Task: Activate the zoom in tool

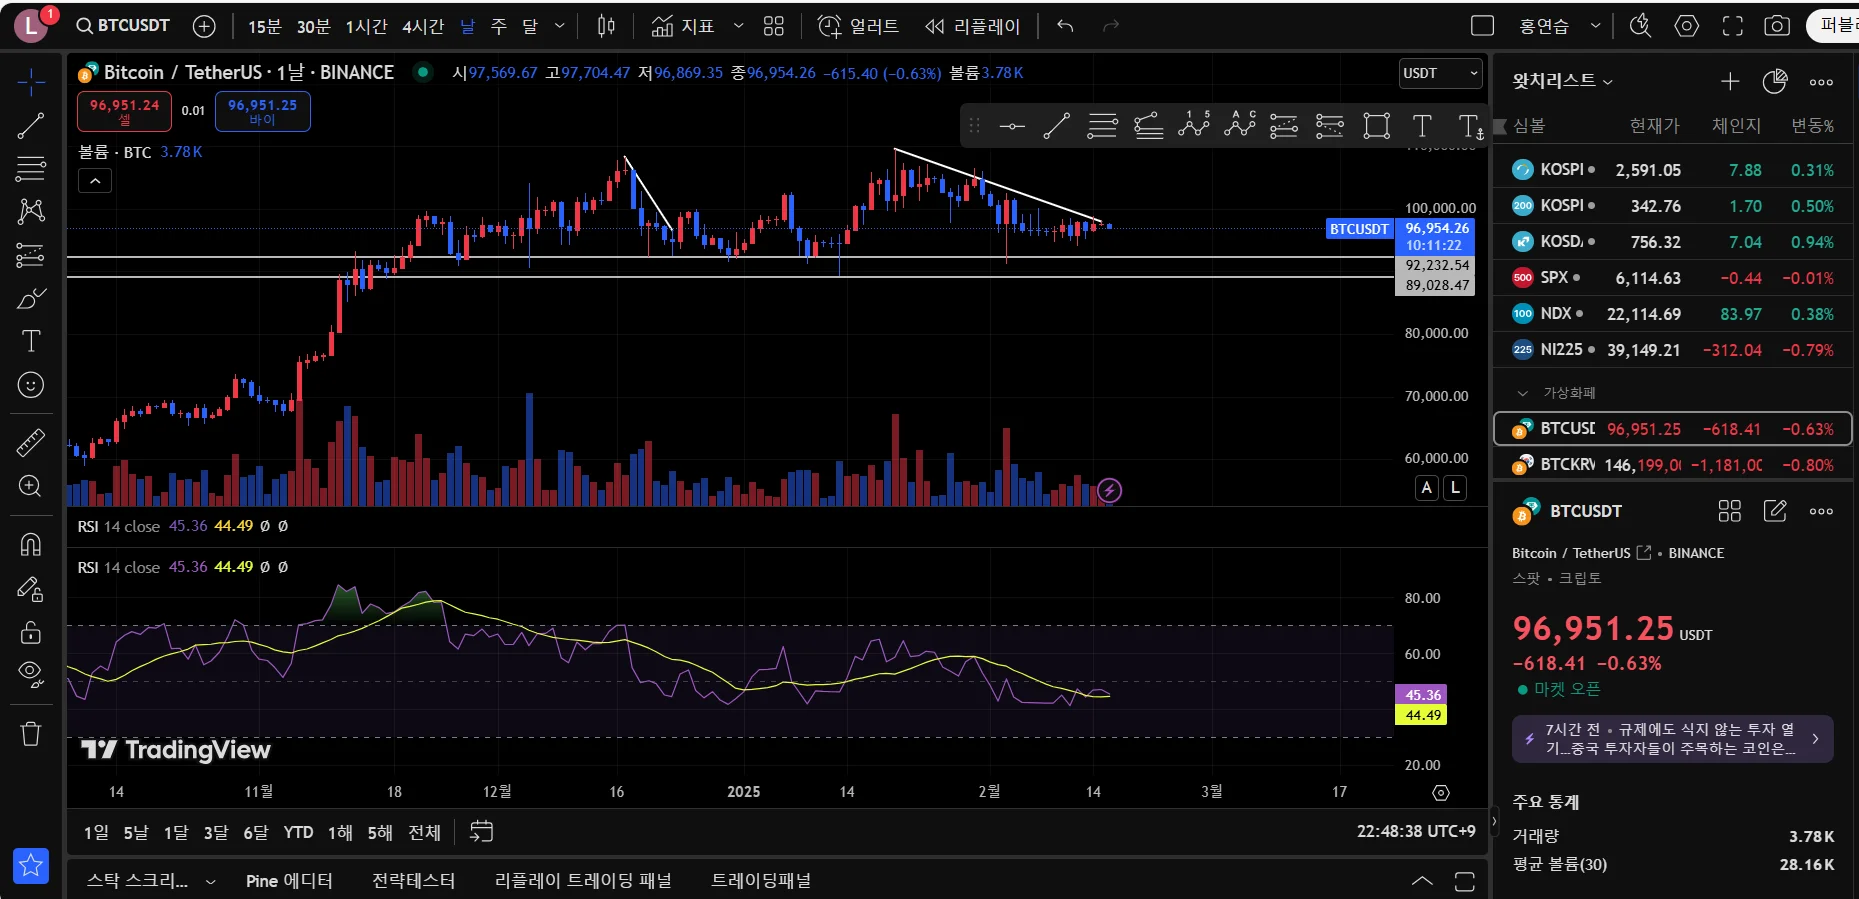Action: [x=31, y=486]
